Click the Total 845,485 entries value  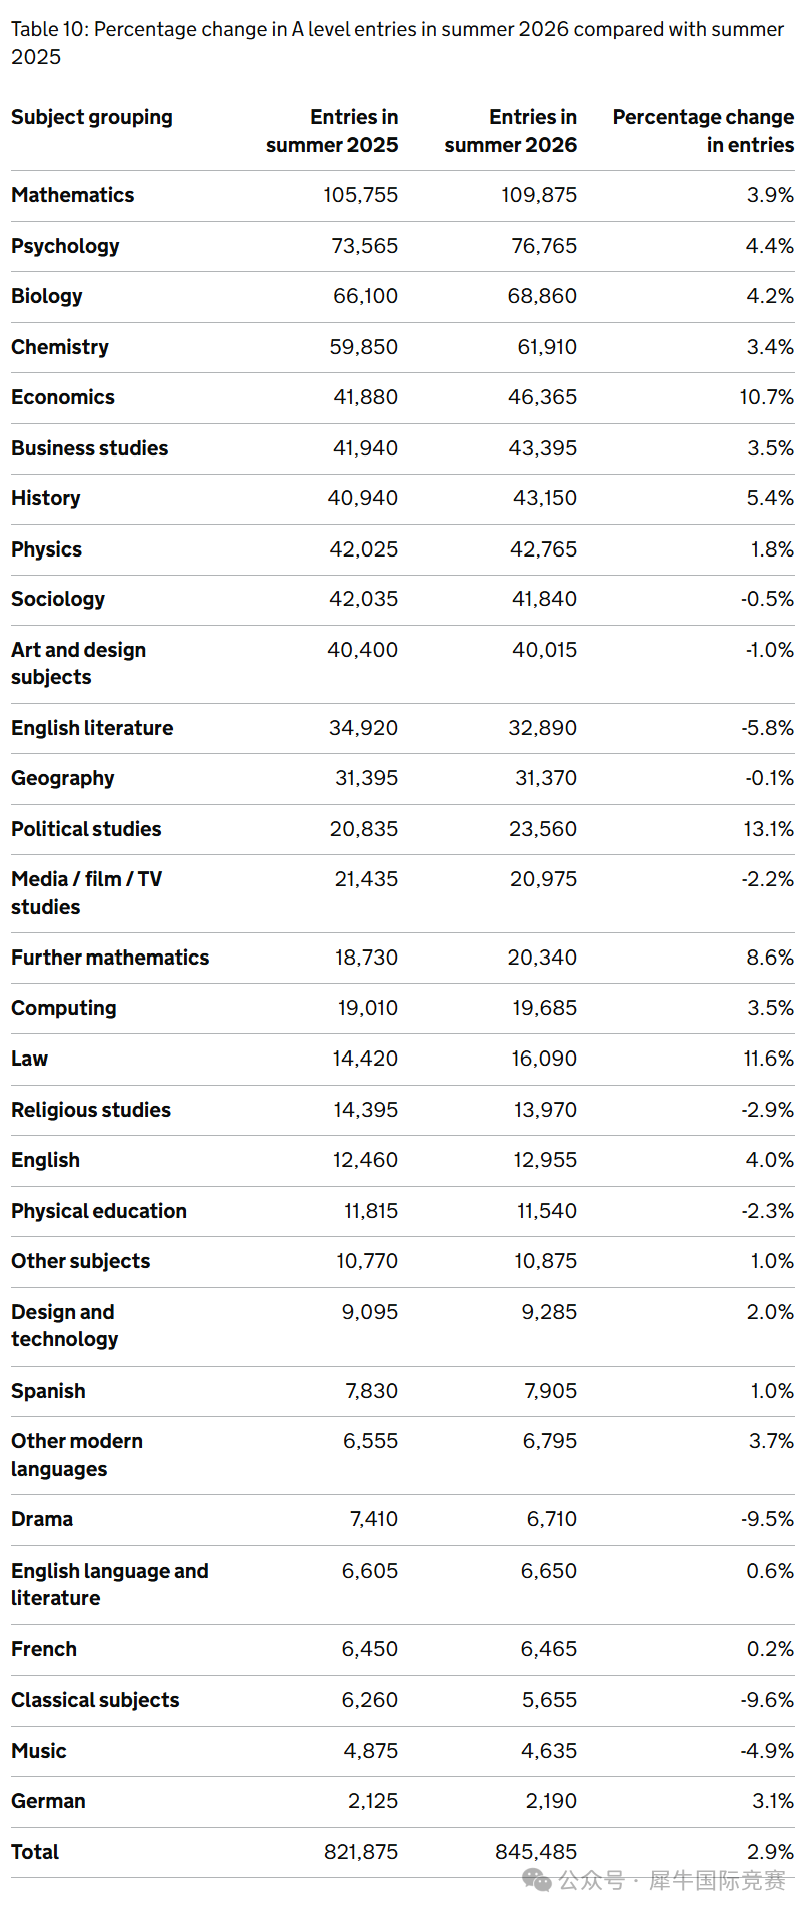[536, 1852]
